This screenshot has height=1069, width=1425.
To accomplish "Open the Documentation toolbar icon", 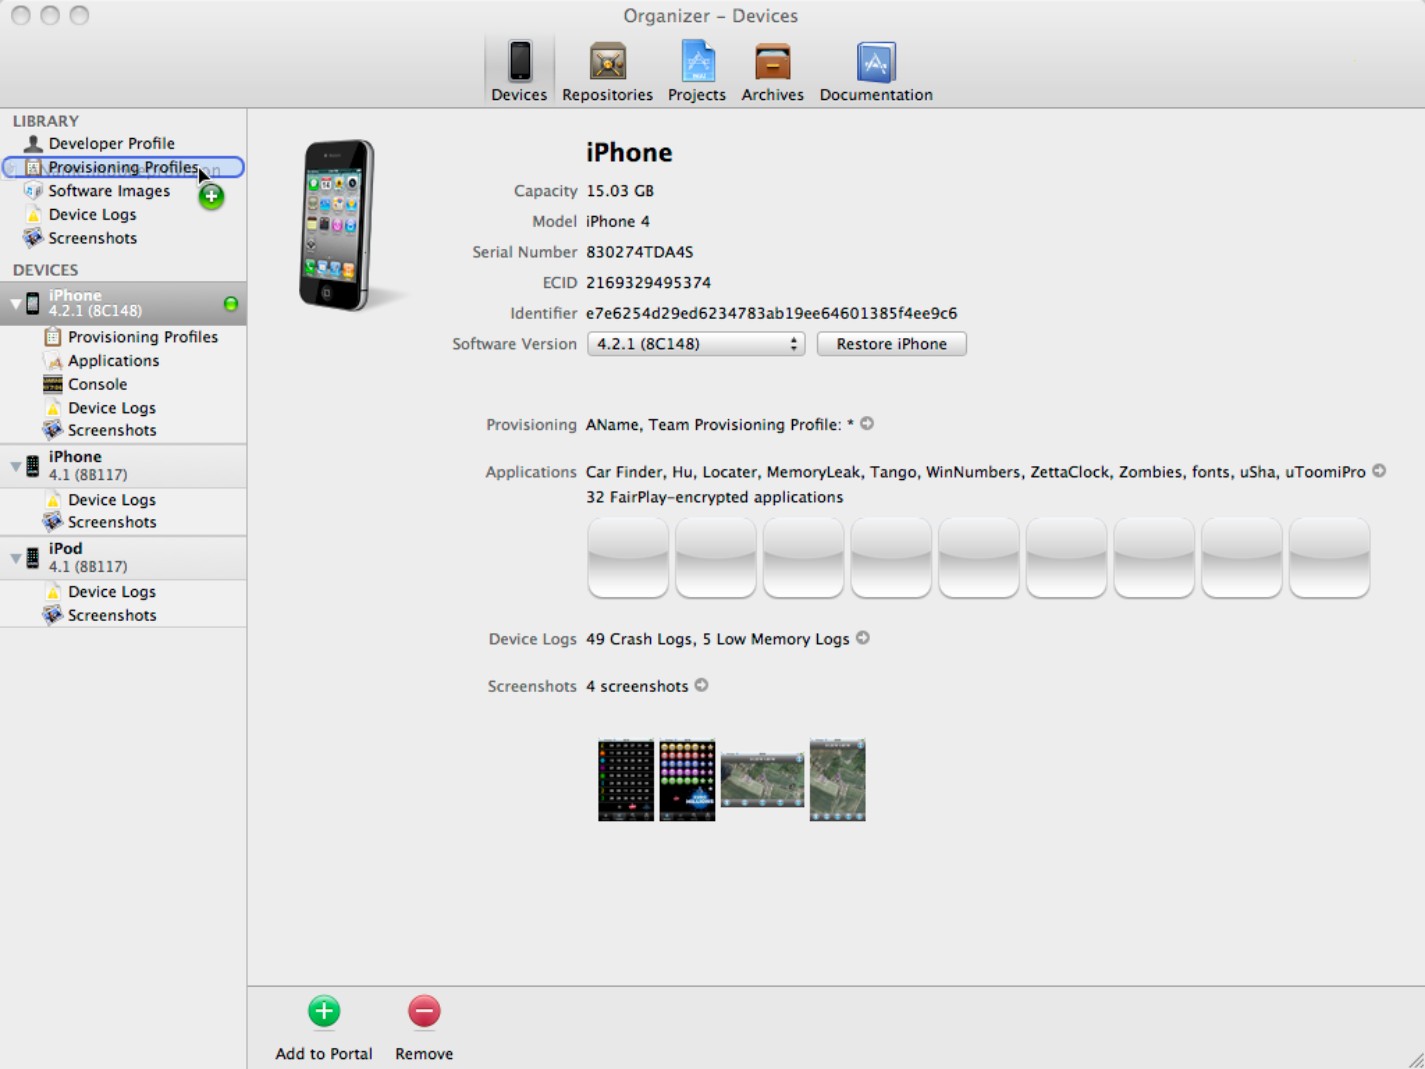I will tap(876, 70).
